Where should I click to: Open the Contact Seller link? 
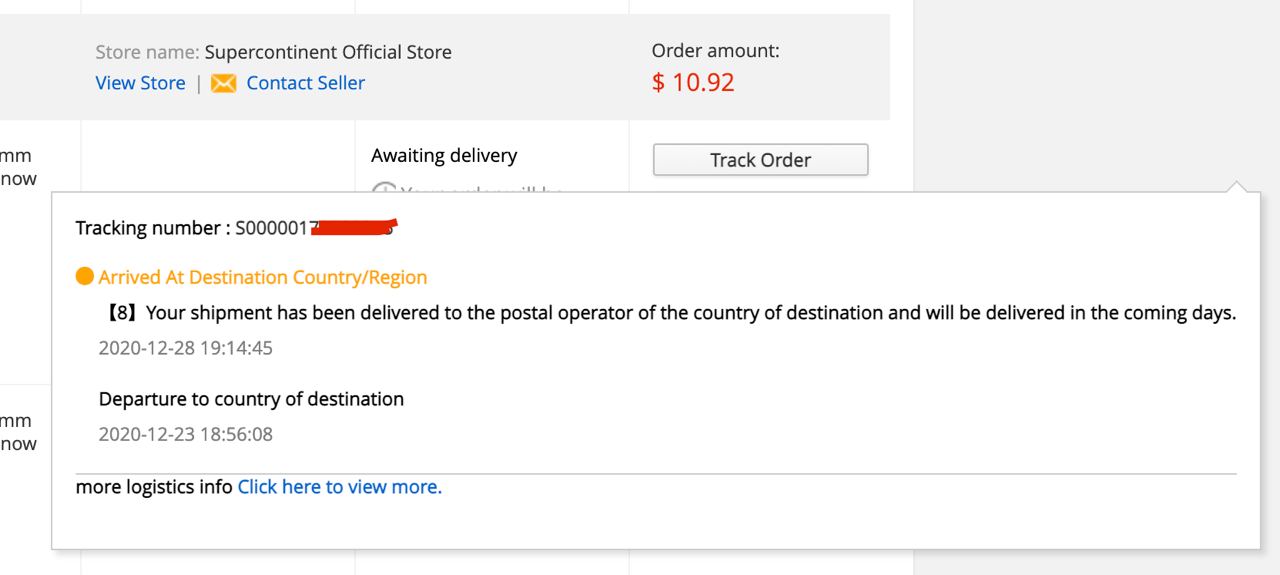(305, 83)
